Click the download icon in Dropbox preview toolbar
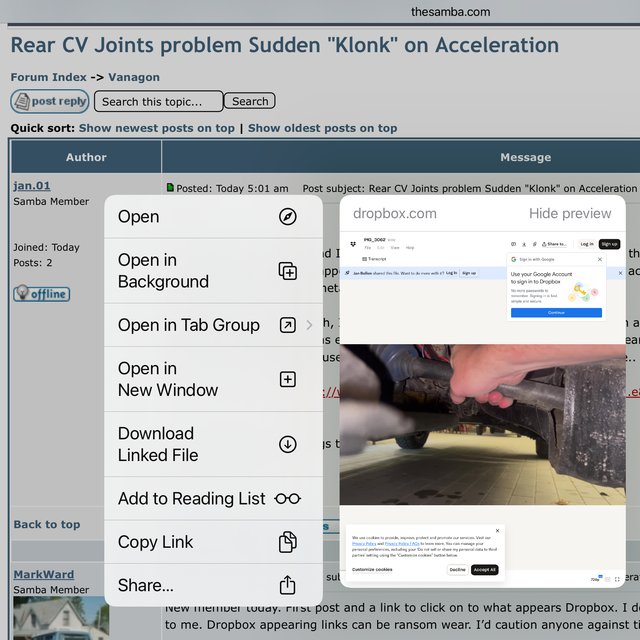640x640 pixels. pyautogui.click(x=524, y=244)
